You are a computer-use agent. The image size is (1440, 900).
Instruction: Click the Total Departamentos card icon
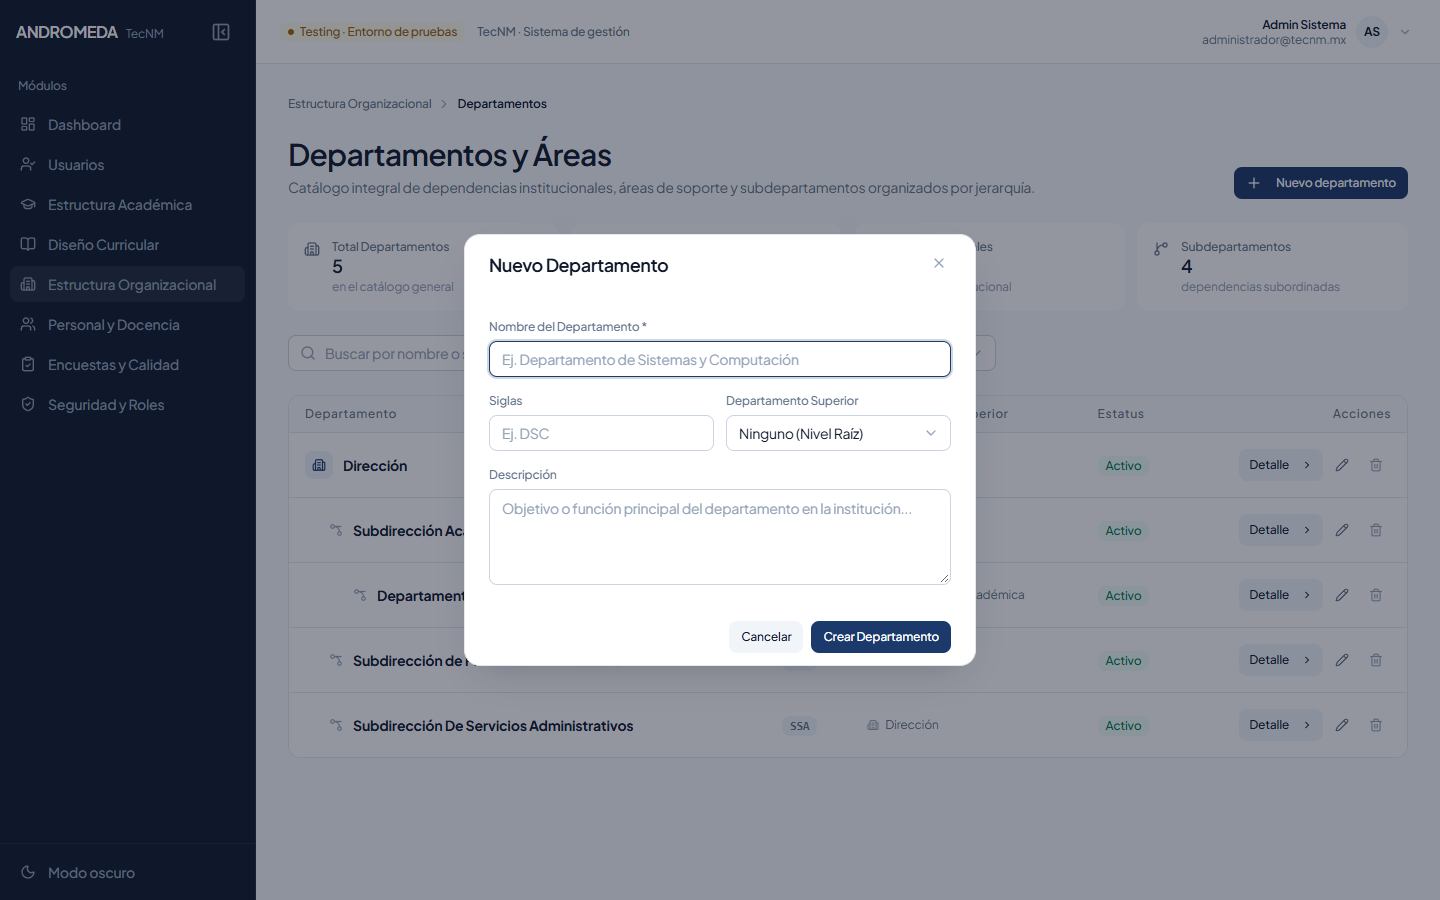[312, 249]
